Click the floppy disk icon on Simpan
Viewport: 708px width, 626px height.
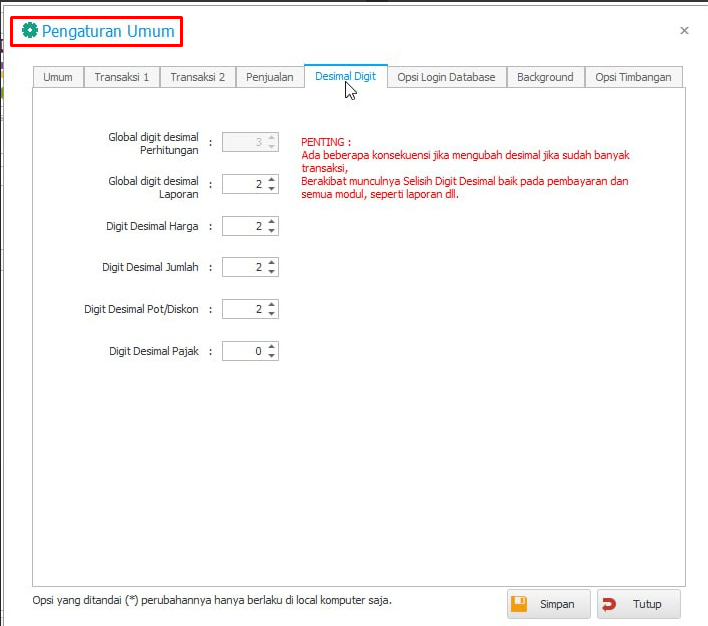519,604
